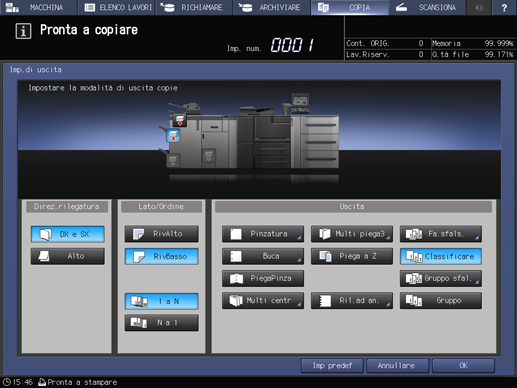This screenshot has height=388, width=517.
Task: Open help with question mark icon
Action: click(x=504, y=7)
